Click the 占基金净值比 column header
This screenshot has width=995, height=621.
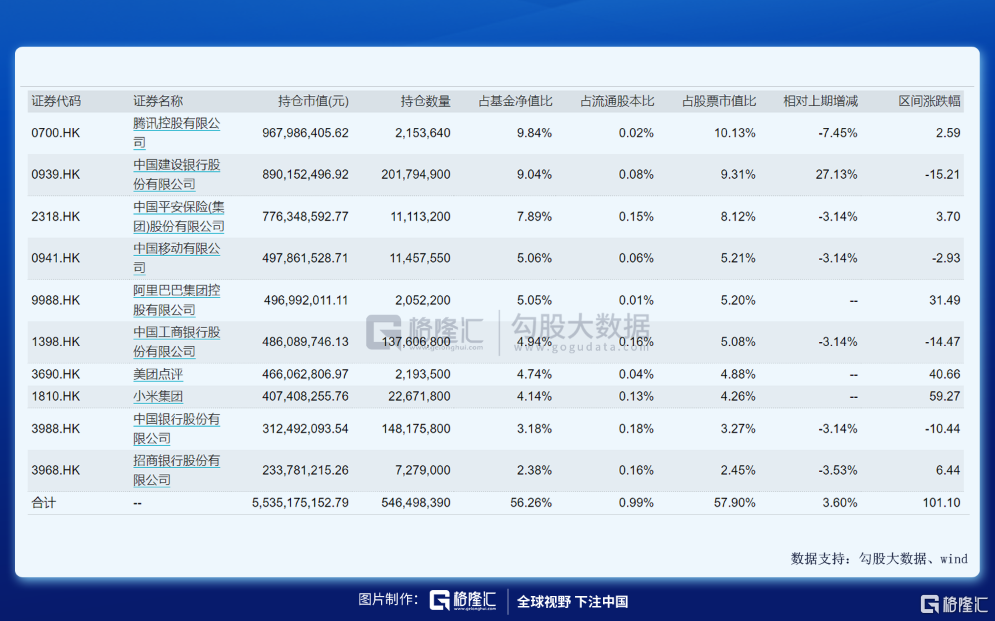tap(515, 101)
